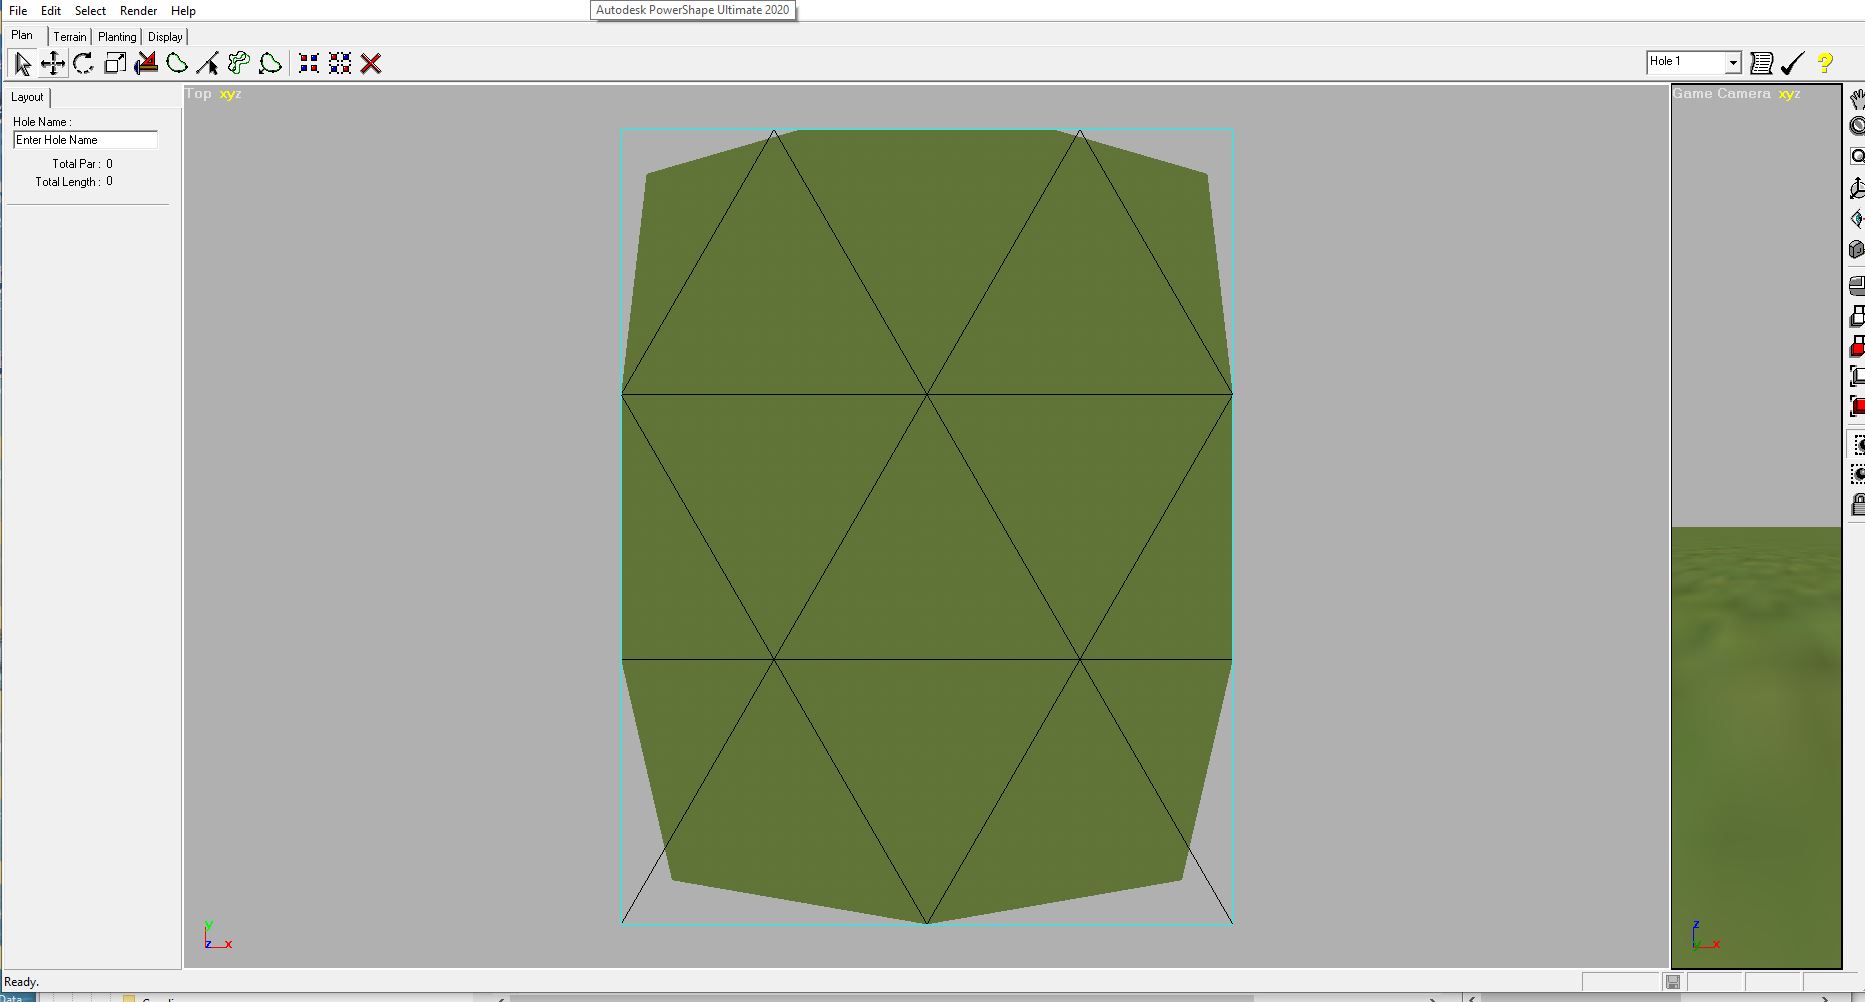This screenshot has height=1002, width=1865.
Task: Switch to the Planting tab
Action: (117, 37)
